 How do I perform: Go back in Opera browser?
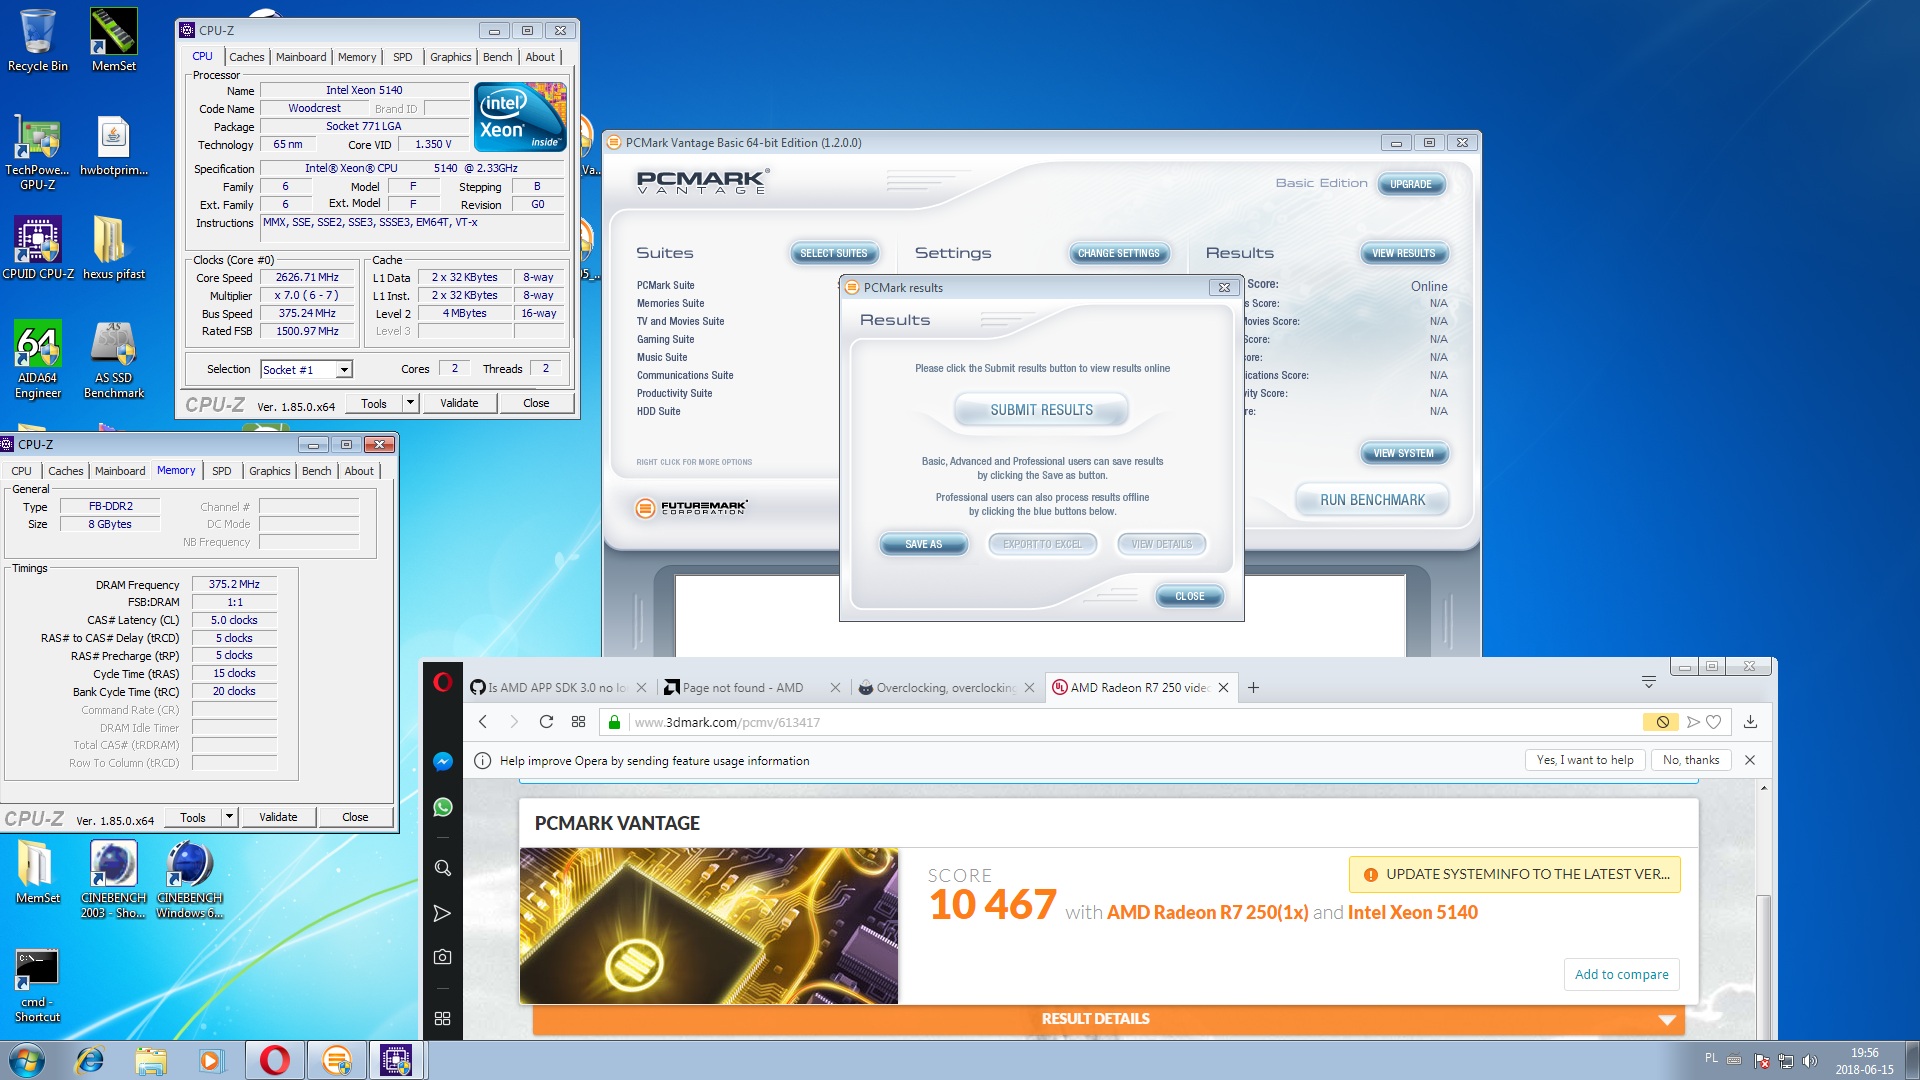pyautogui.click(x=483, y=722)
